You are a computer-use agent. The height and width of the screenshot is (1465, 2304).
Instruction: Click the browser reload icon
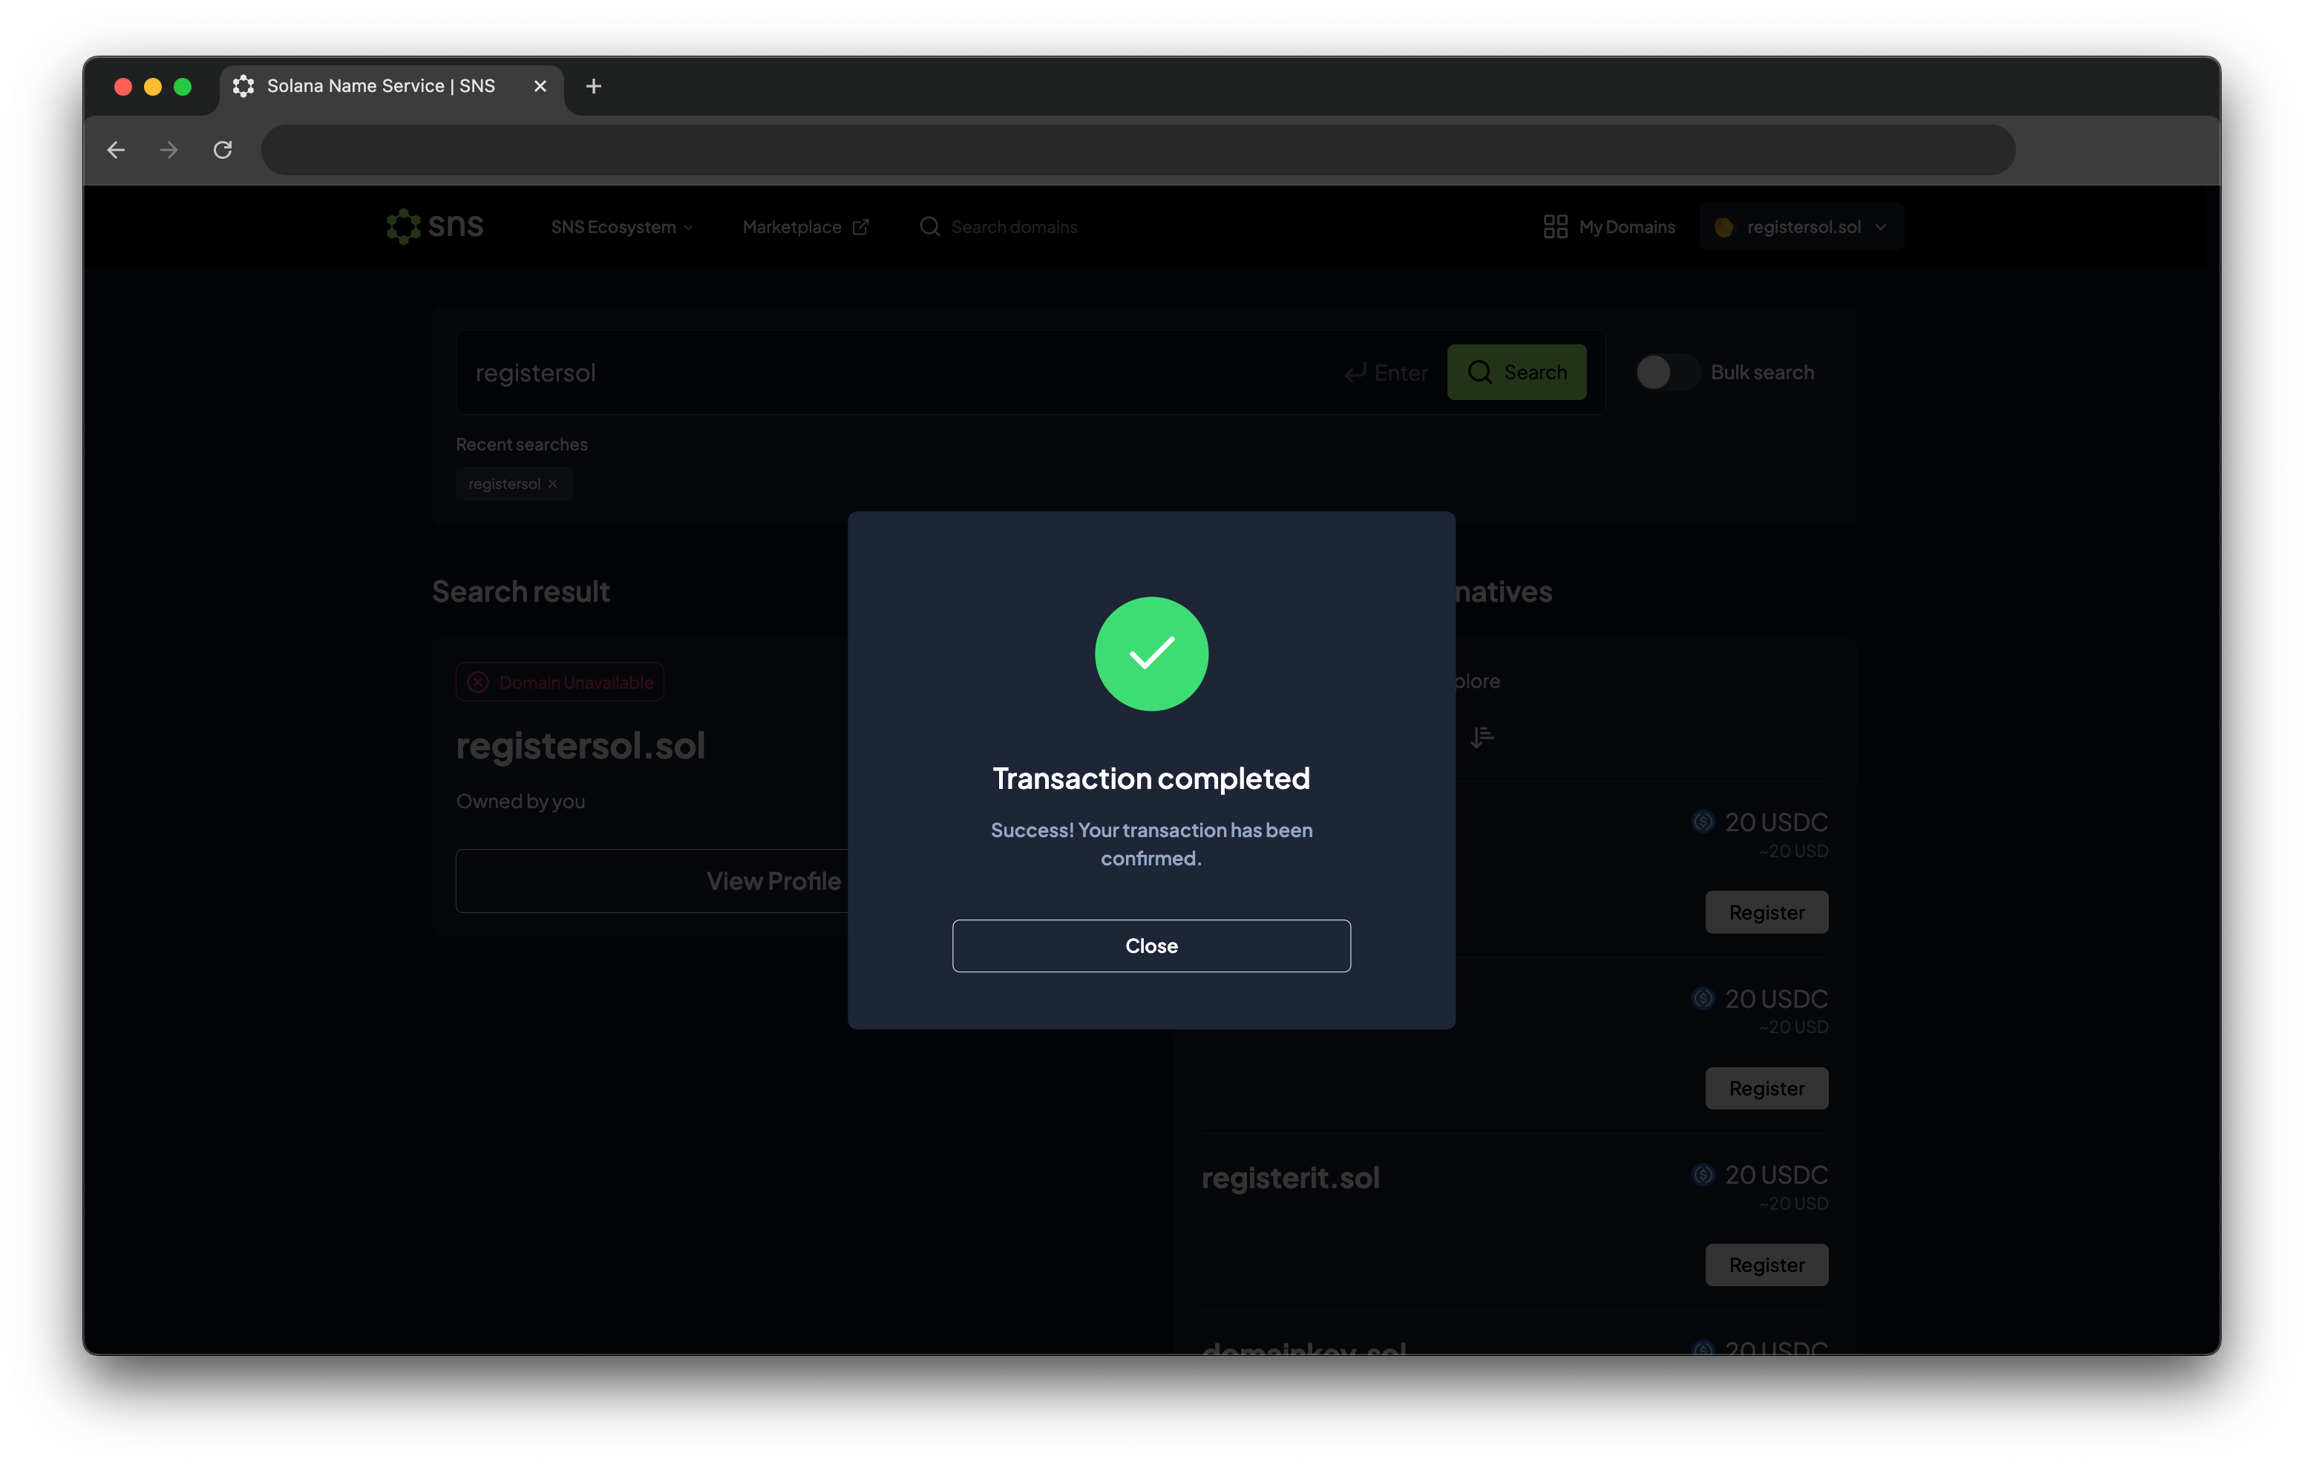coord(222,150)
